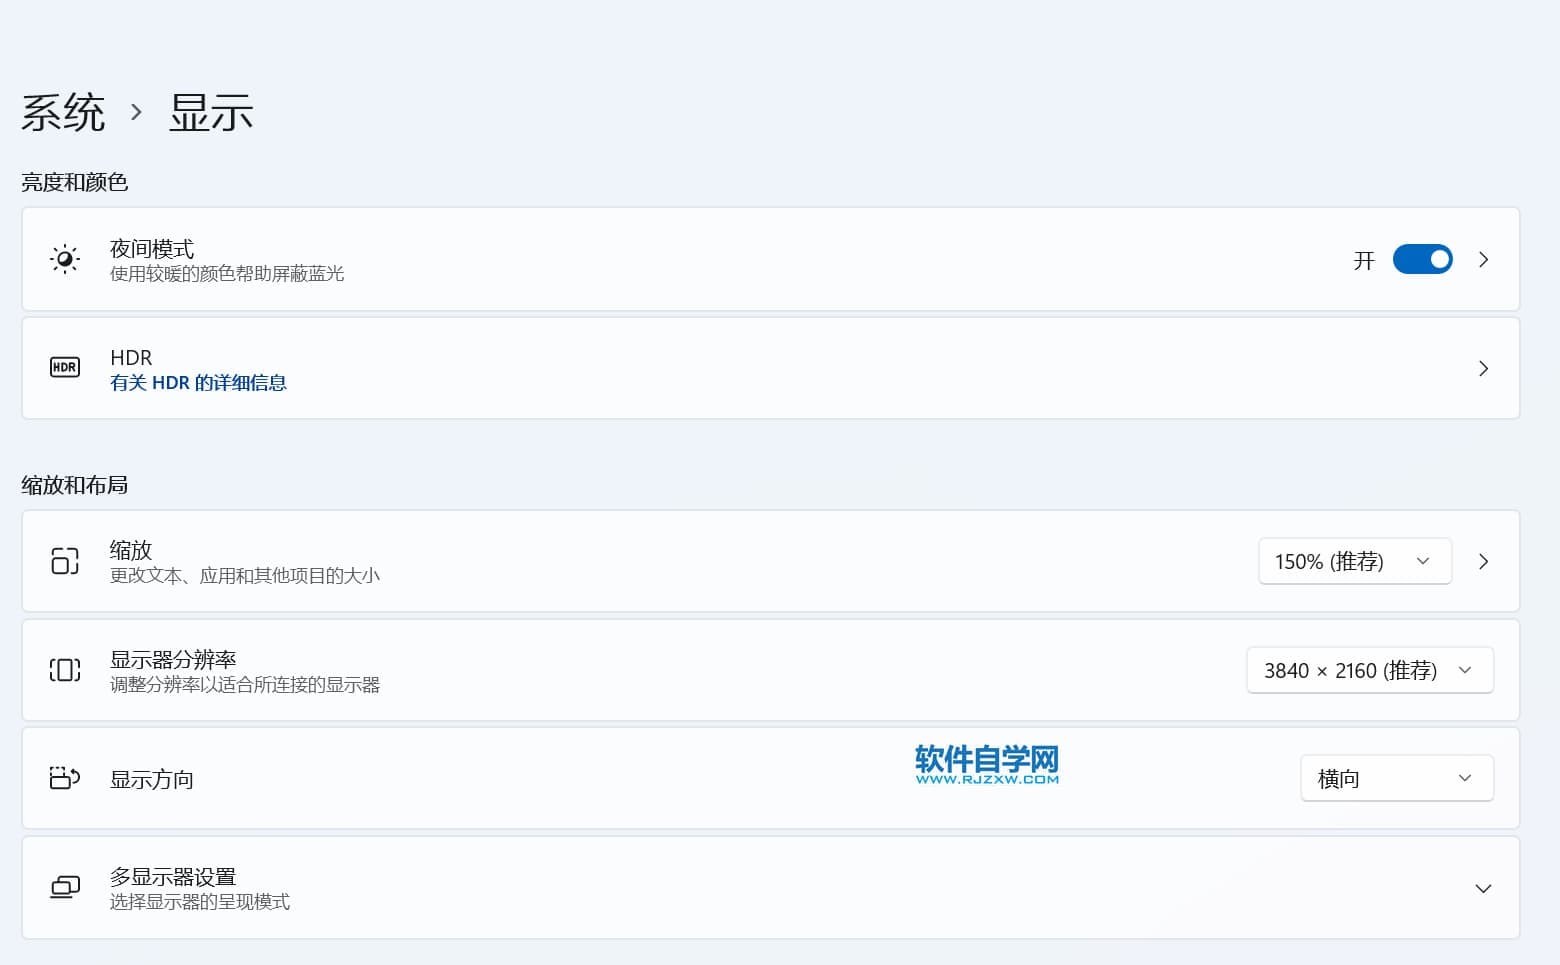Open the 3840 × 2160 resolution dropdown

(1369, 670)
